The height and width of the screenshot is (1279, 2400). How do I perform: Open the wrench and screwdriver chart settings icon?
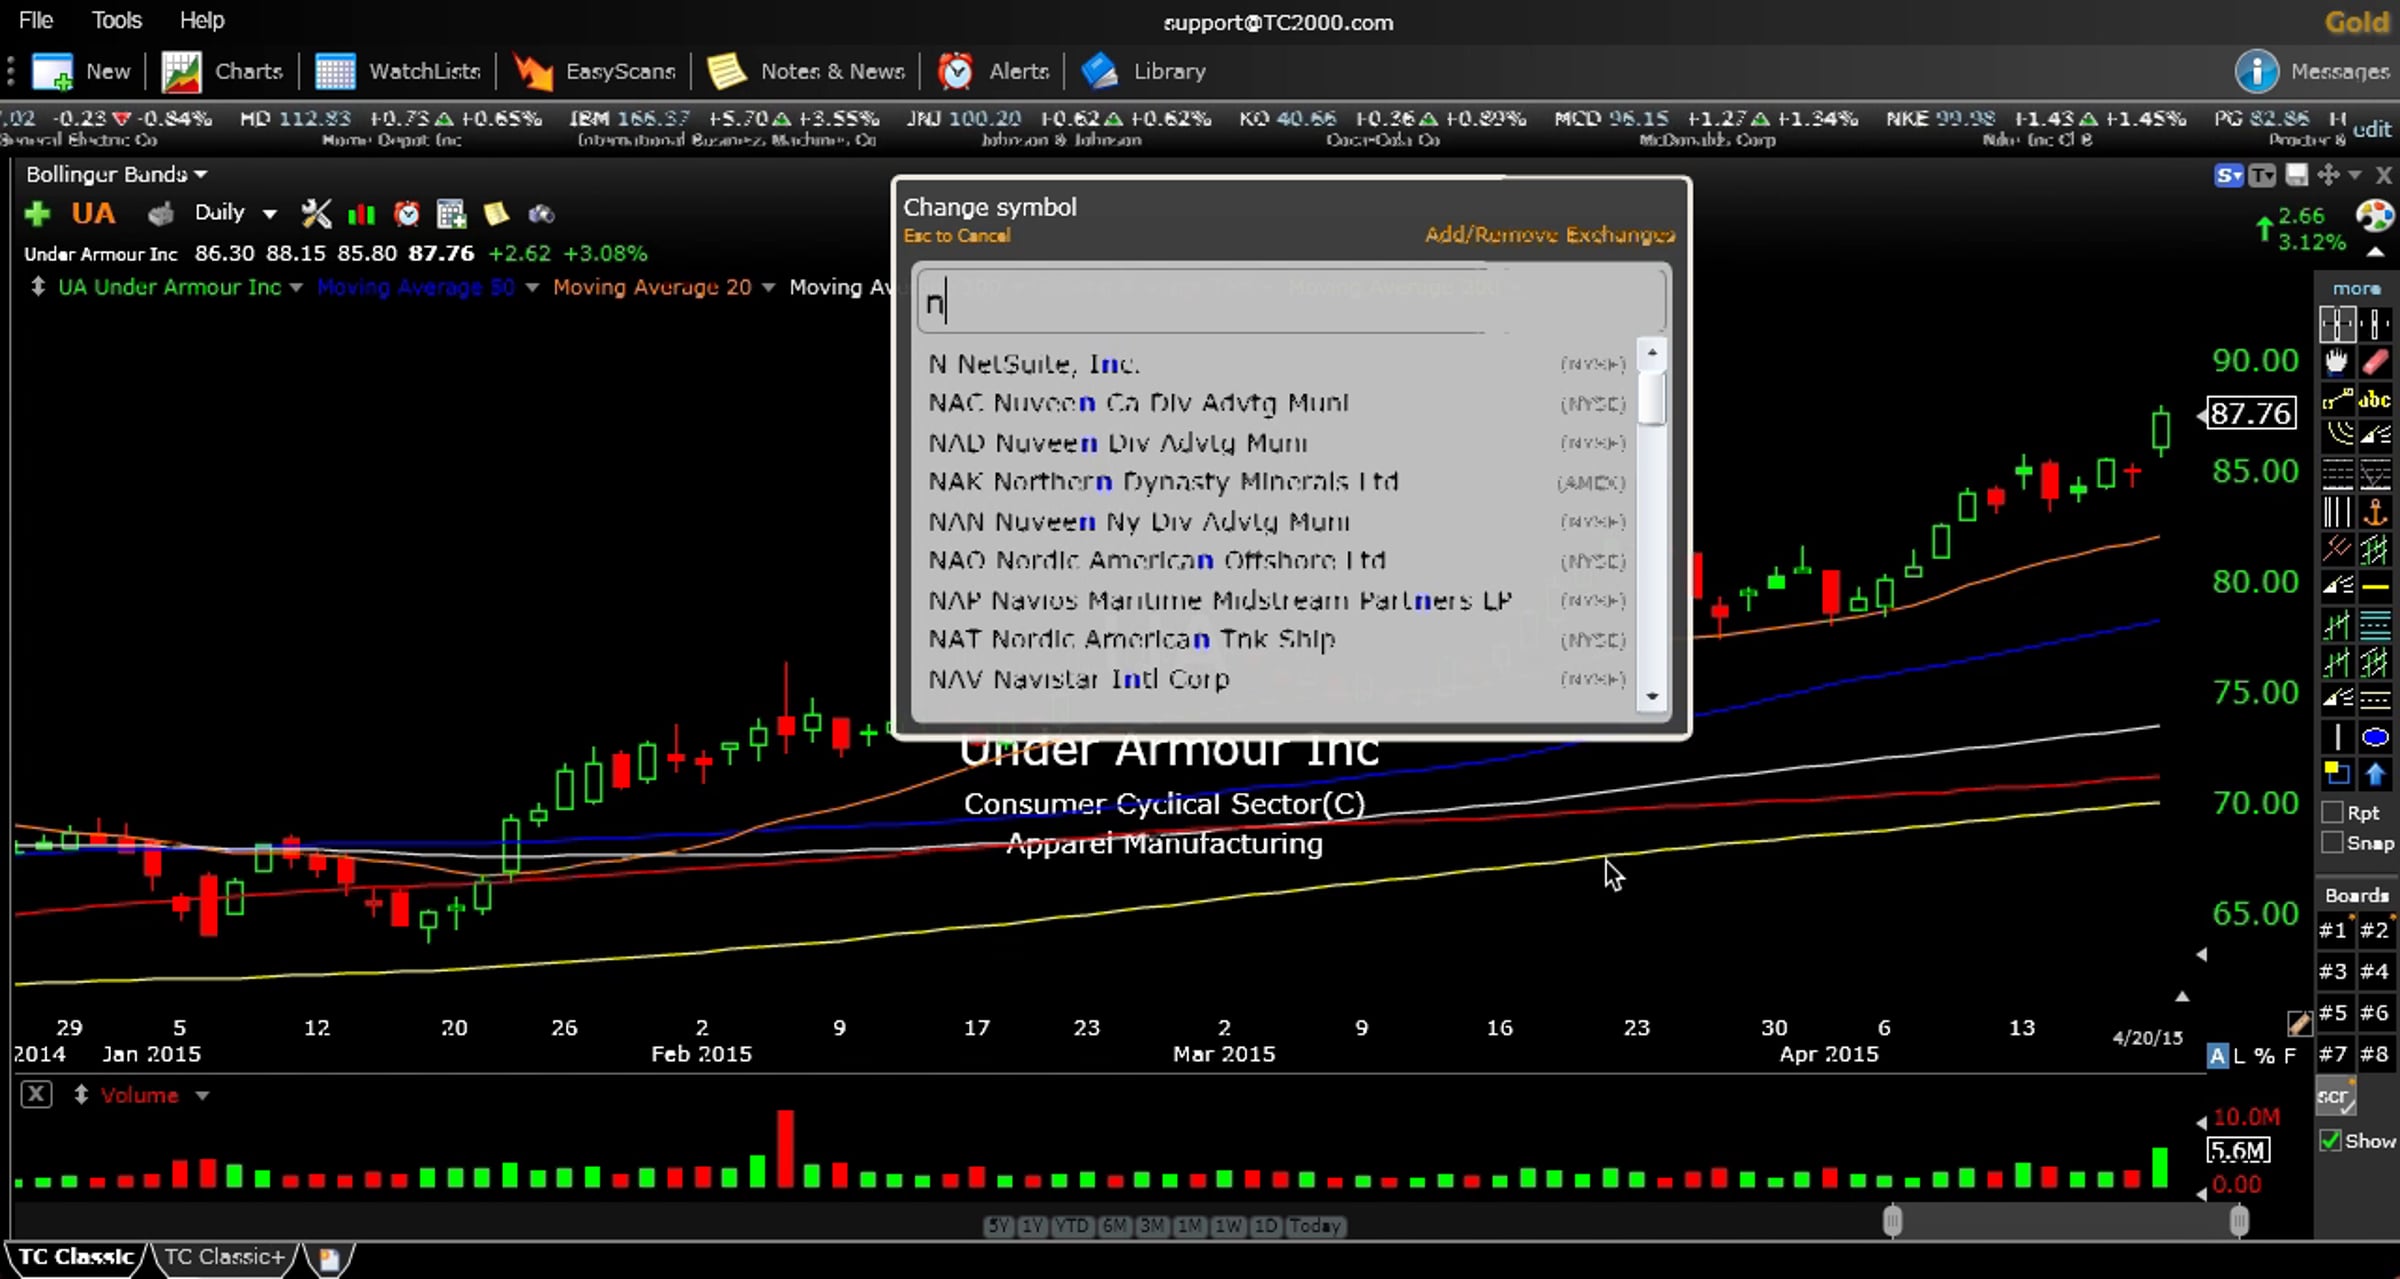point(316,213)
